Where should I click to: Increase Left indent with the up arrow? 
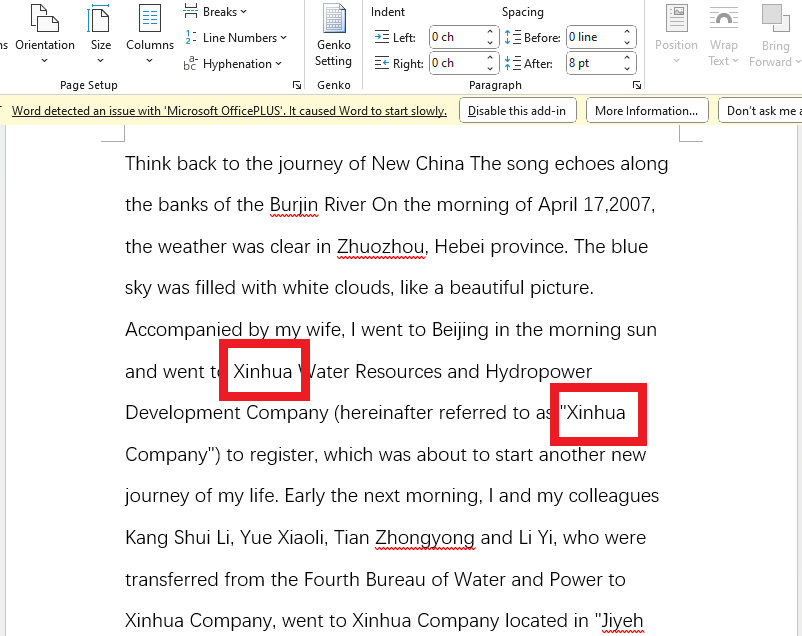click(x=490, y=31)
